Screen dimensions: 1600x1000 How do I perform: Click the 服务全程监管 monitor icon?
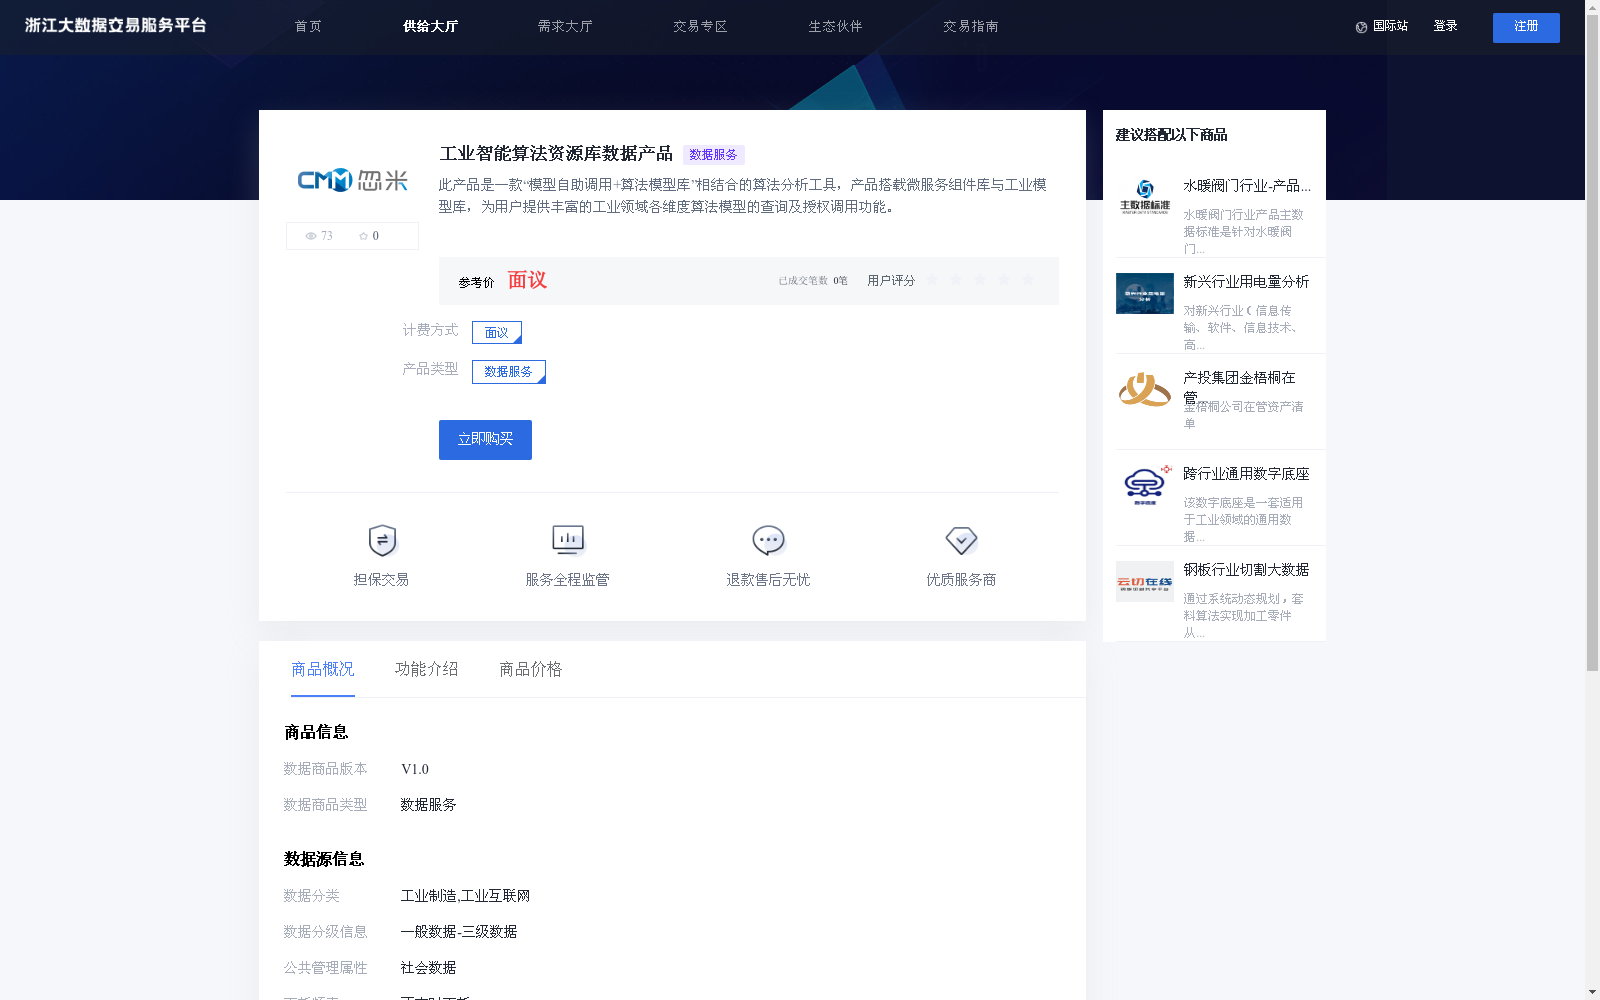click(568, 540)
